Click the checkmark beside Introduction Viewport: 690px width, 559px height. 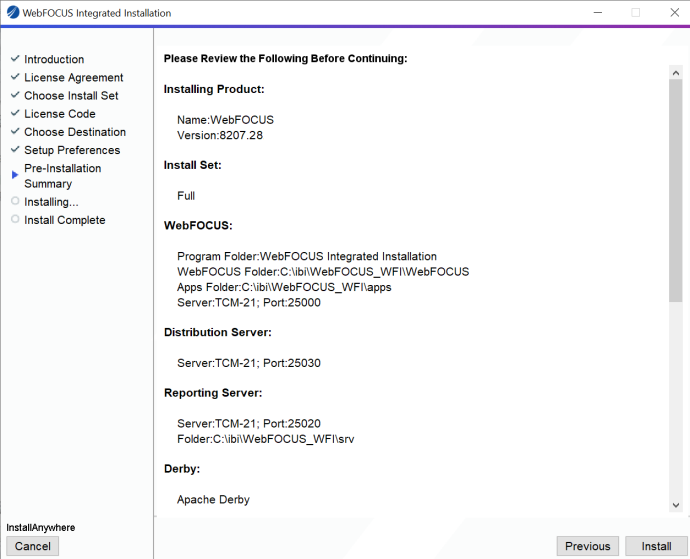point(15,58)
